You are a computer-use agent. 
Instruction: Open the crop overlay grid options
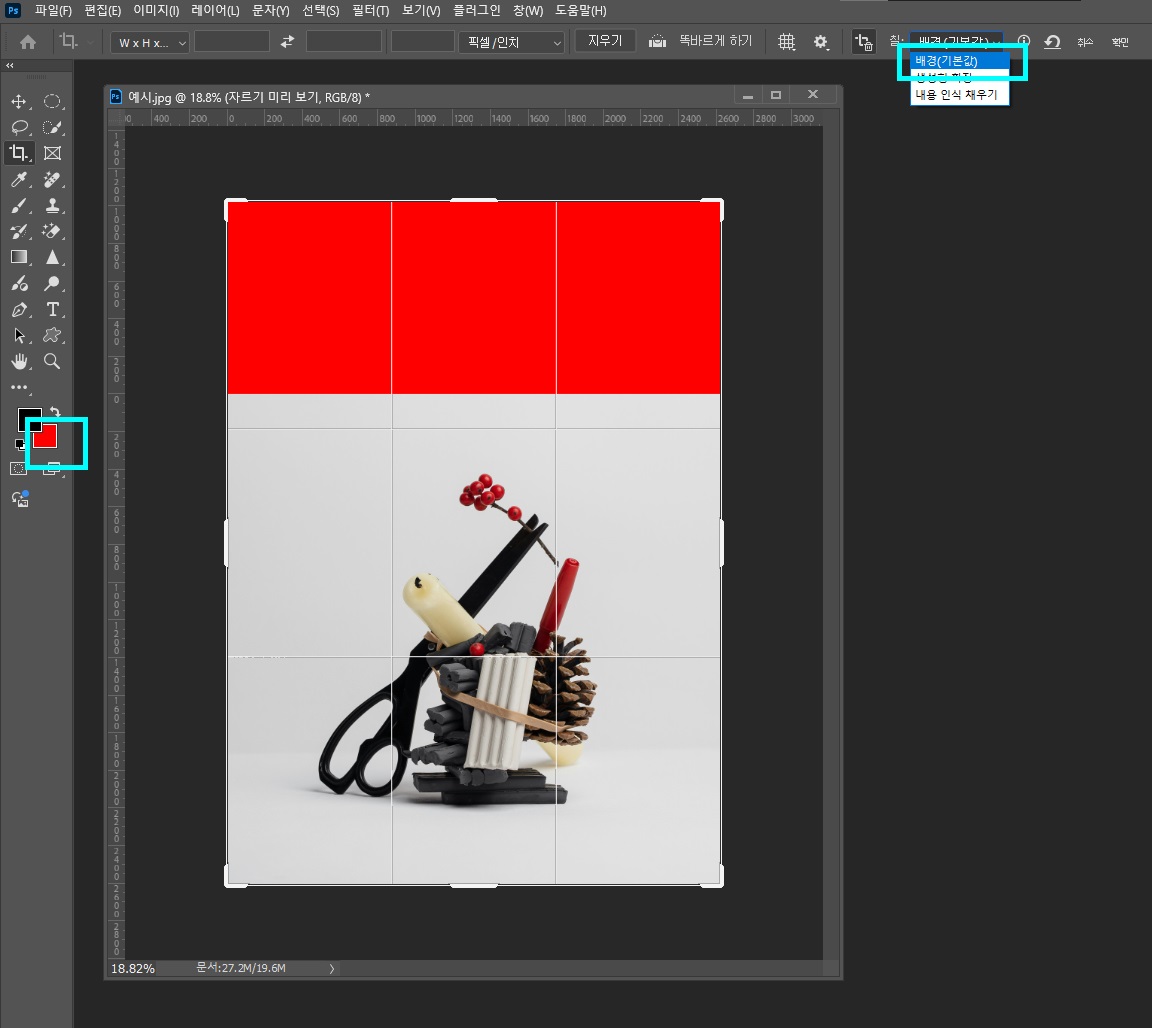(787, 42)
